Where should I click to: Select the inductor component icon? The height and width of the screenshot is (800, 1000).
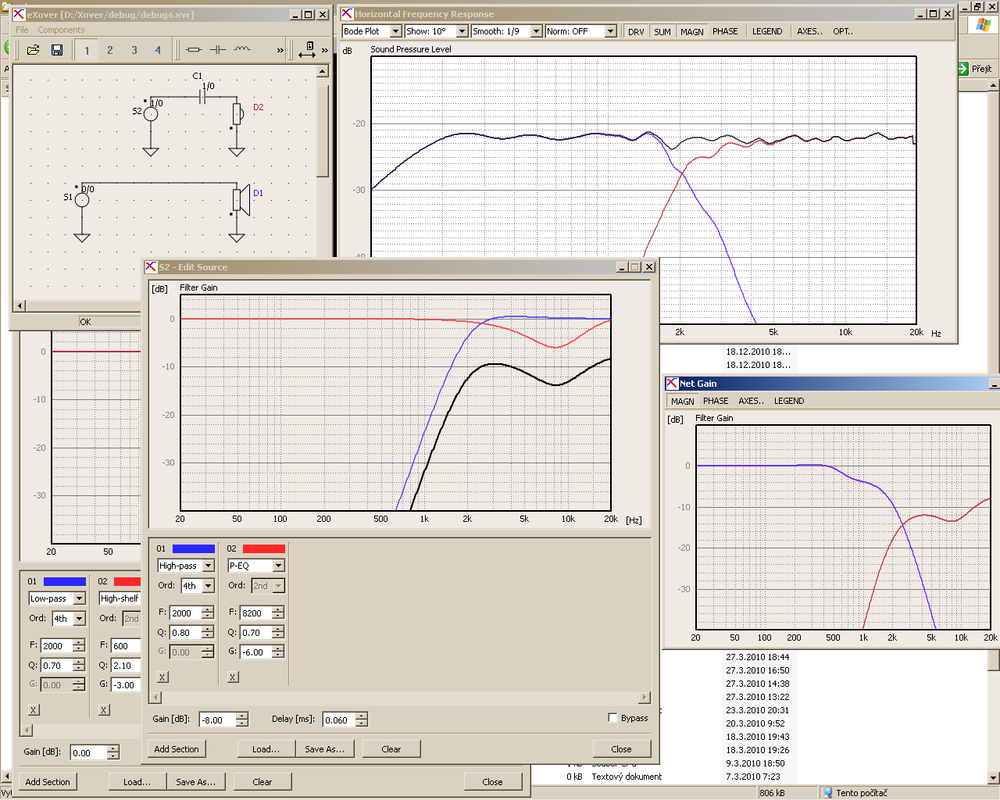[242, 49]
